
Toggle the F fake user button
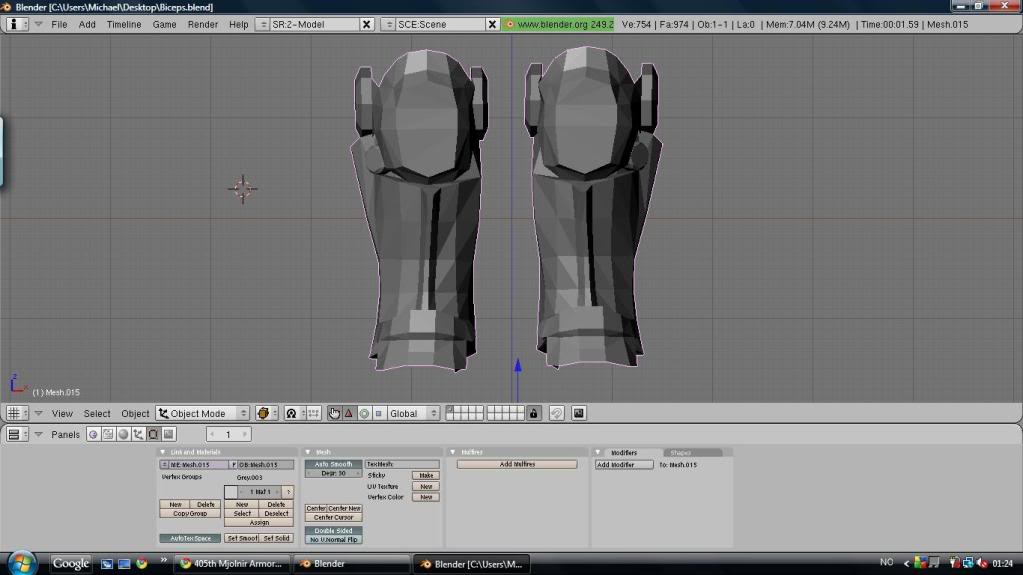[x=234, y=465]
